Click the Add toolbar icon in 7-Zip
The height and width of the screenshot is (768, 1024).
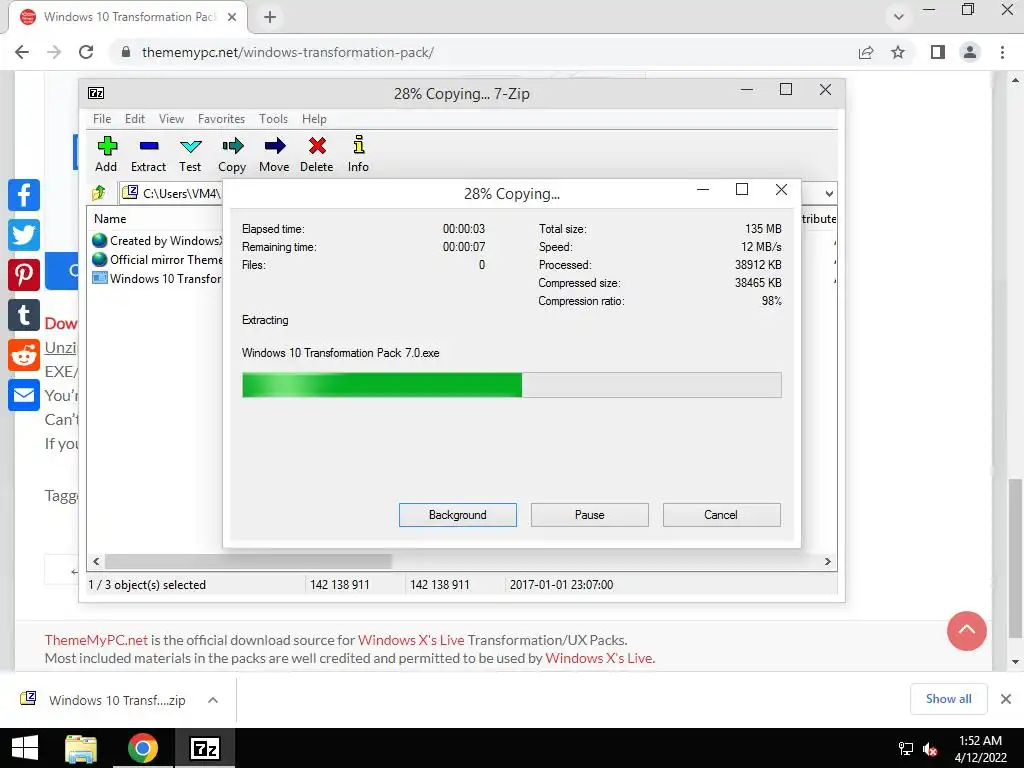[106, 154]
